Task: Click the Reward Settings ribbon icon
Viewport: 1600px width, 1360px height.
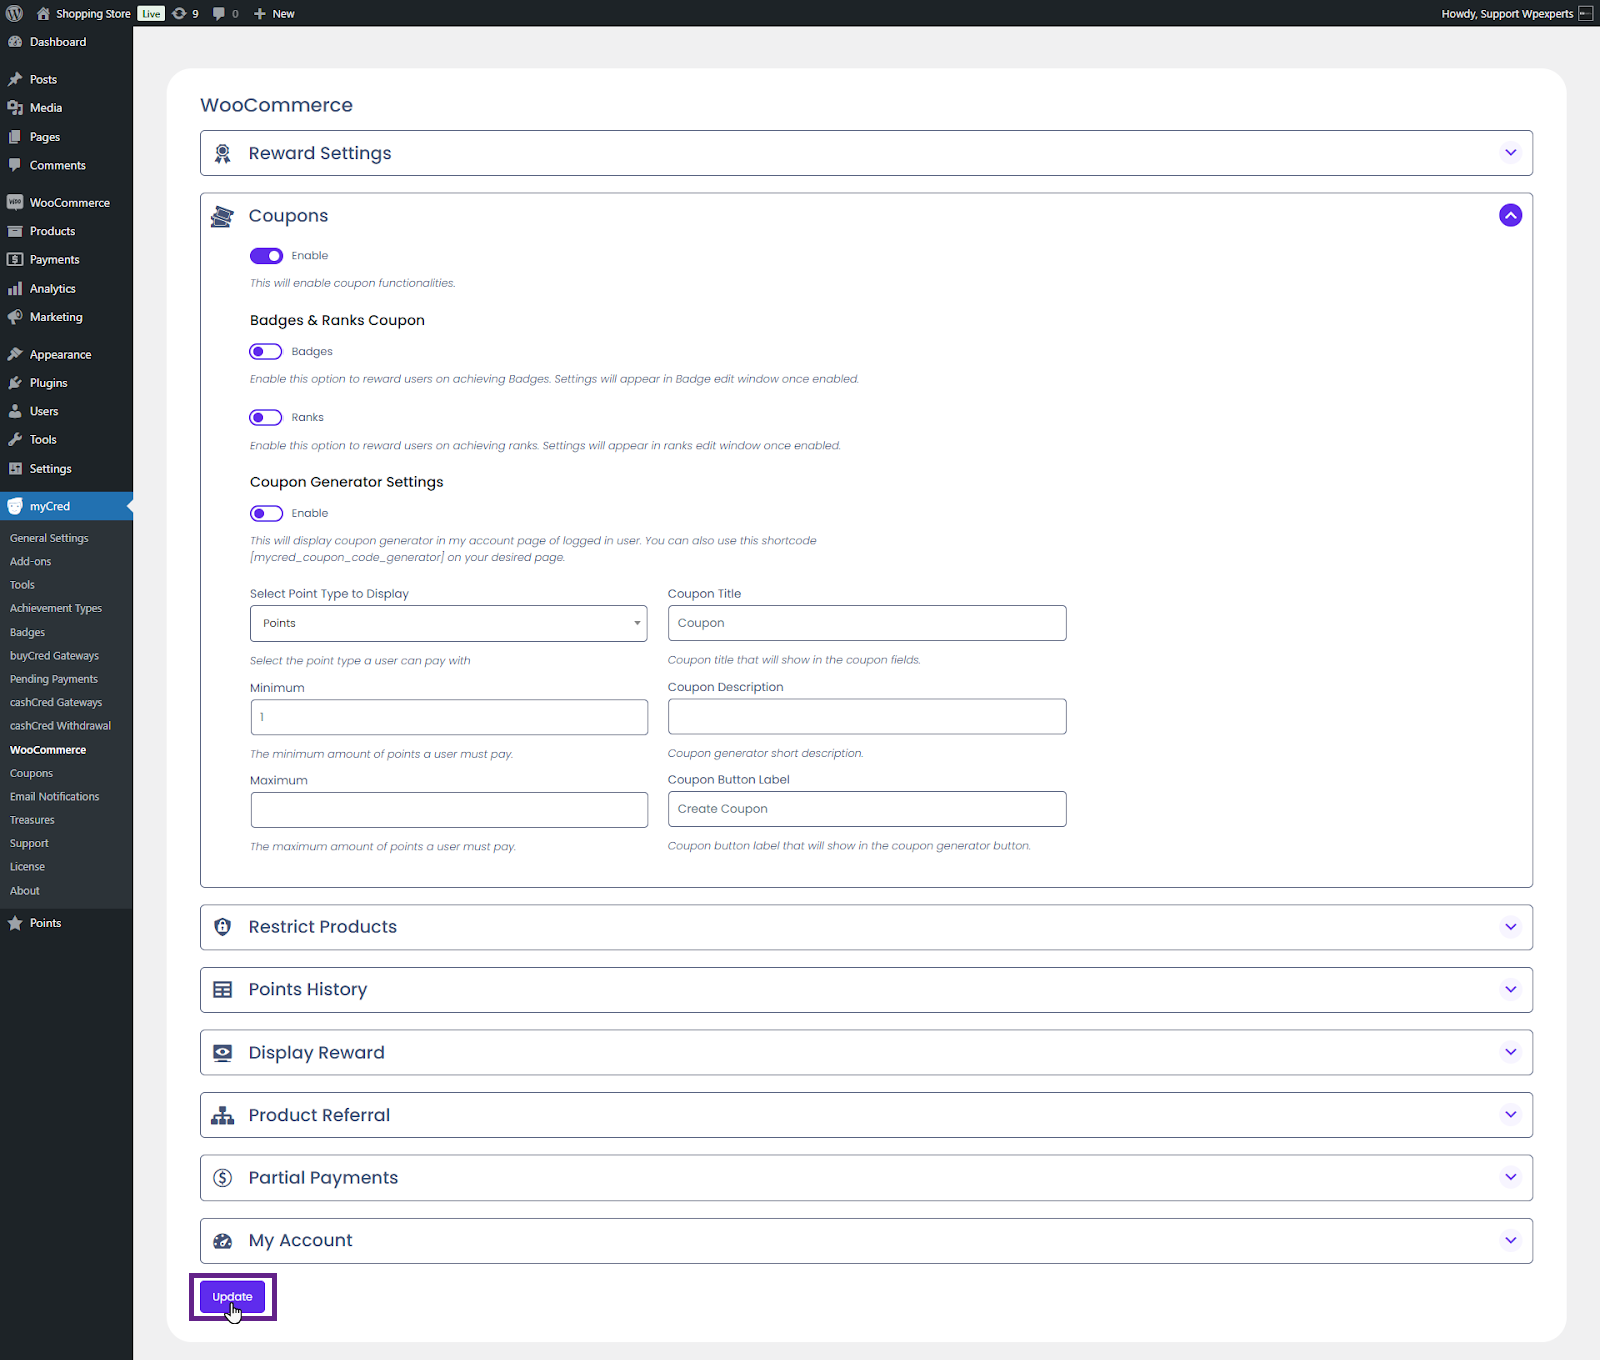Action: [x=223, y=153]
